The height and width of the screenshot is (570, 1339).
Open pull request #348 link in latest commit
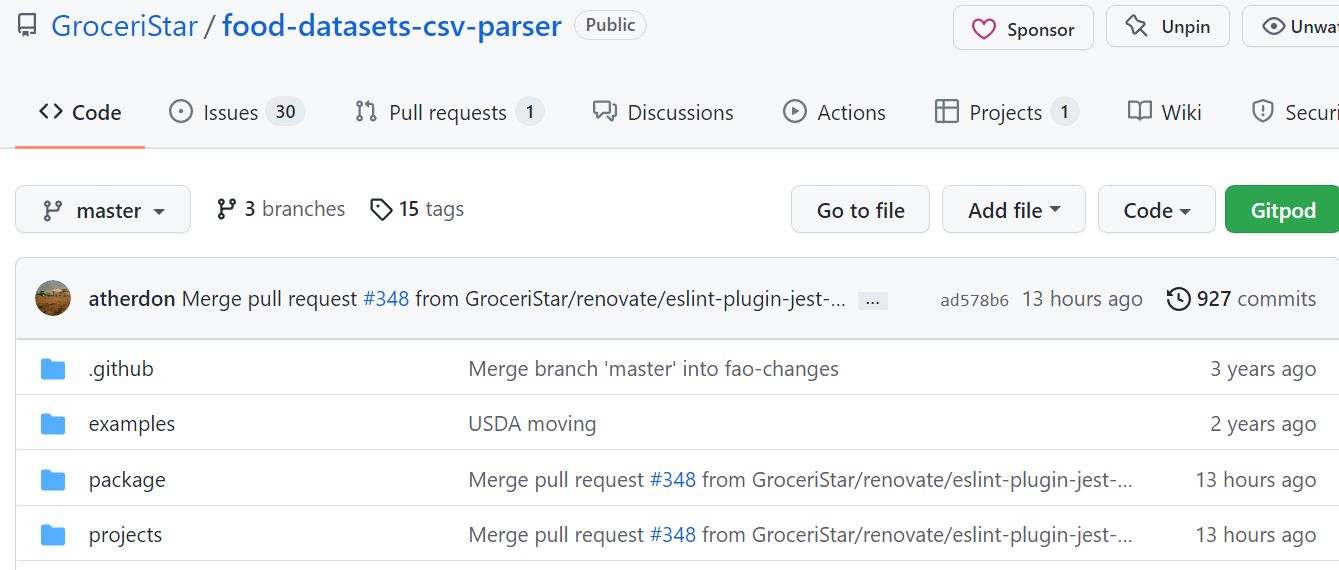point(386,299)
